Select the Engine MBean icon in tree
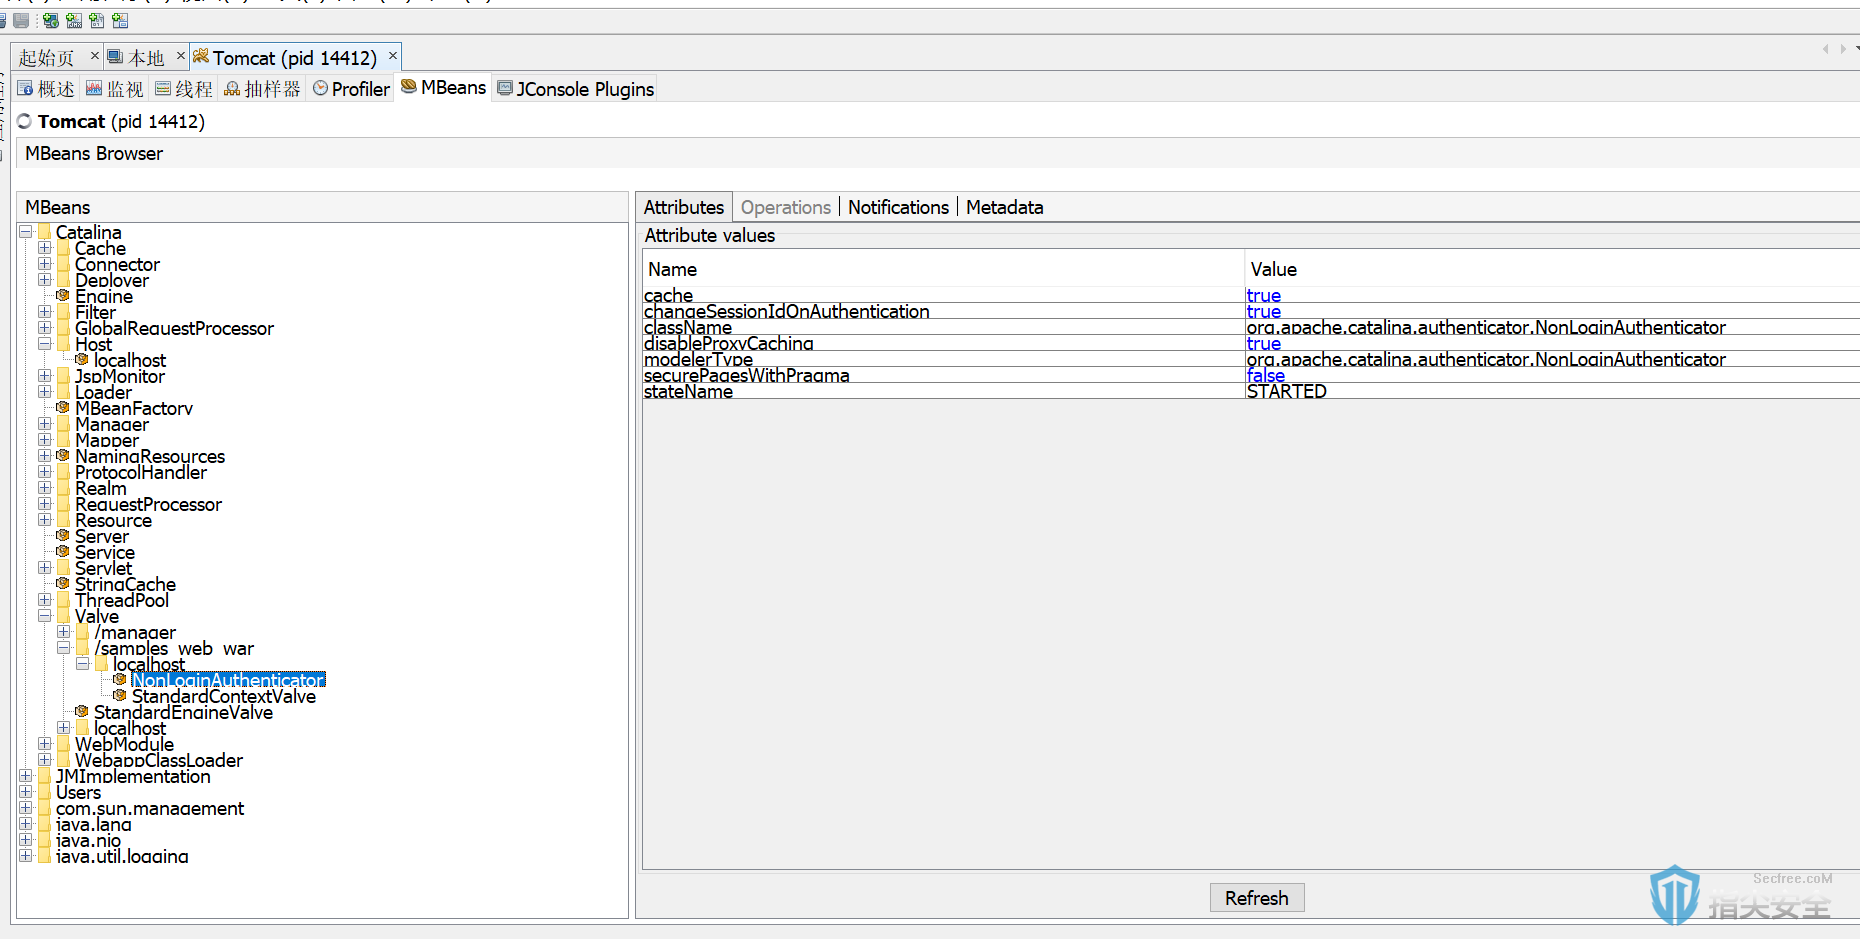1860x939 pixels. 63,296
